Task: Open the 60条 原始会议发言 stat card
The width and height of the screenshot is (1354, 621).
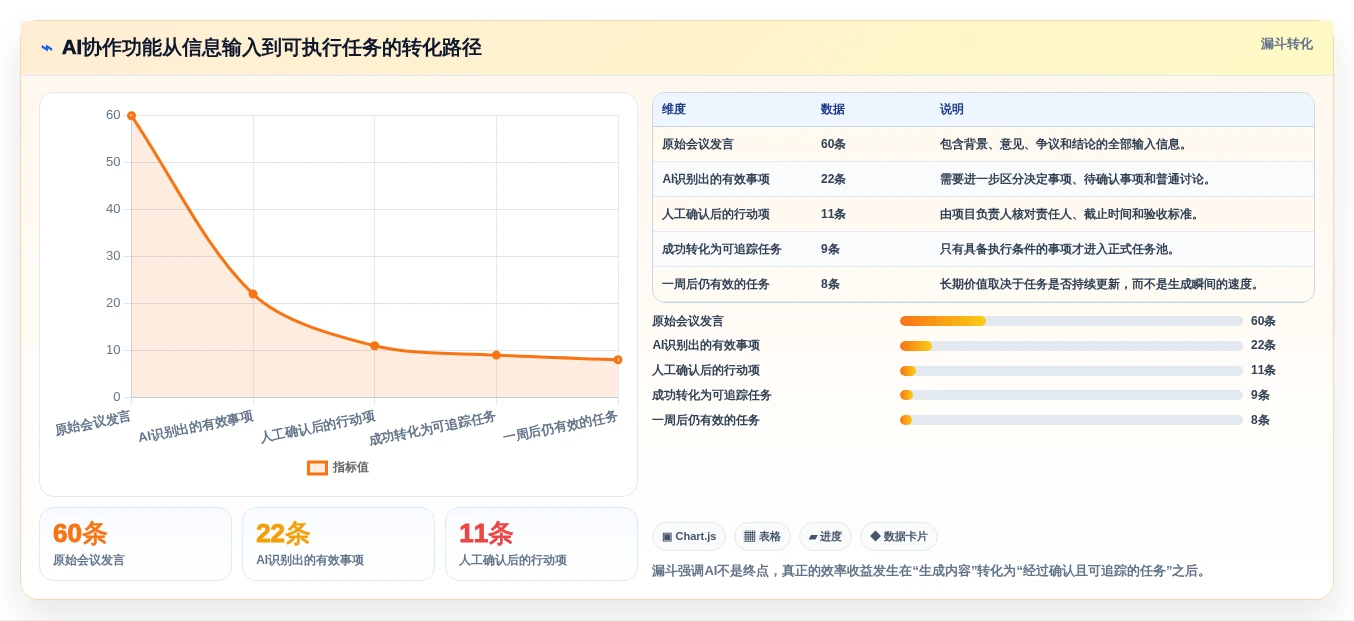Action: [135, 544]
